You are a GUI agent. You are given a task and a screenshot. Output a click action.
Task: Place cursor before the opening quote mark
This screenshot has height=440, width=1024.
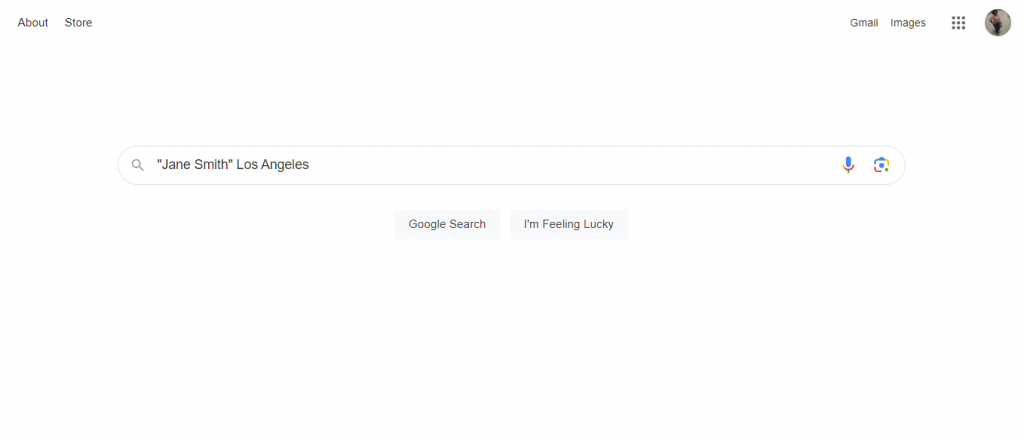coord(157,165)
